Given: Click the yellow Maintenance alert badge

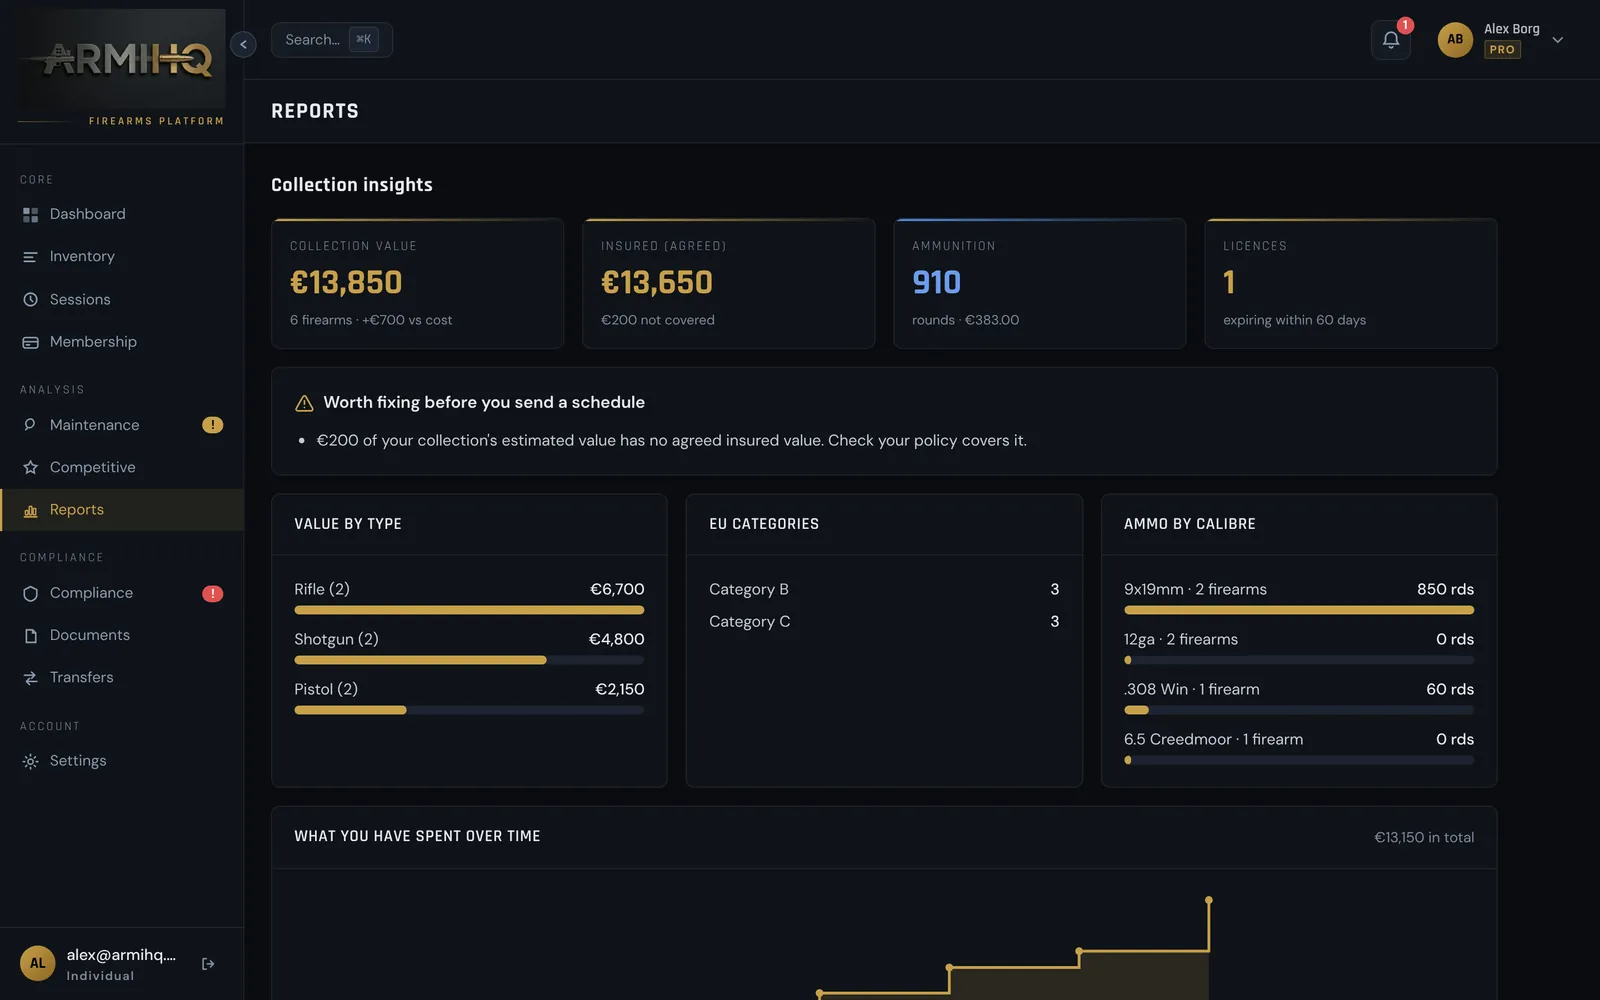Looking at the screenshot, I should [212, 425].
